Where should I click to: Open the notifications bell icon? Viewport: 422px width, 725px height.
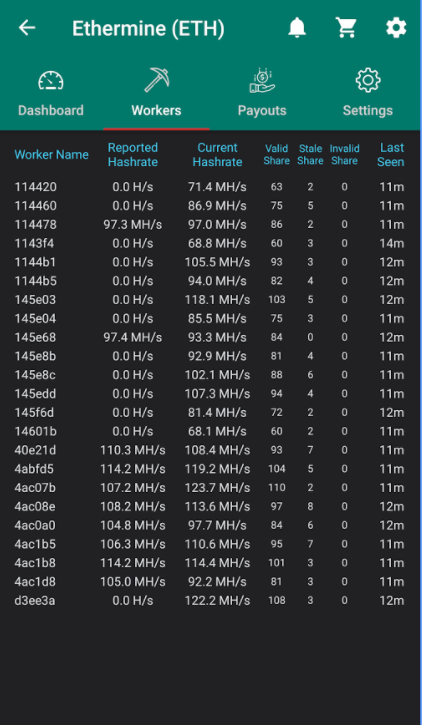pos(297,28)
